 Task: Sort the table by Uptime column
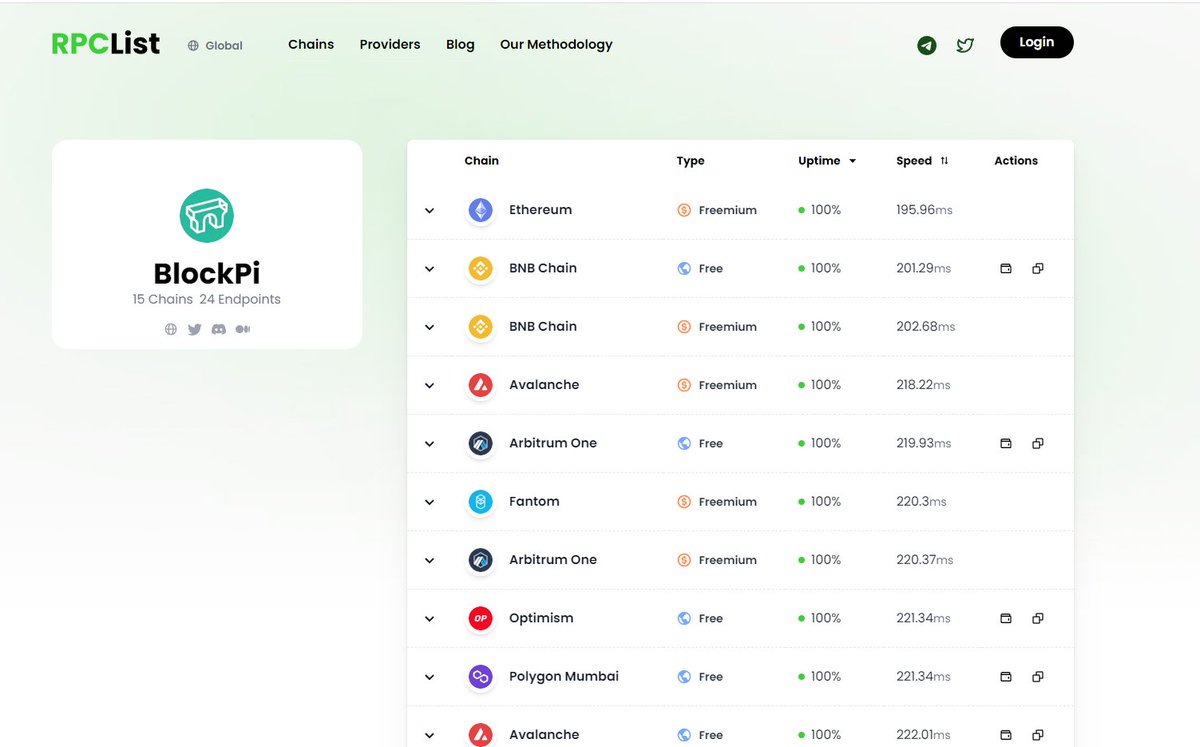click(x=827, y=160)
